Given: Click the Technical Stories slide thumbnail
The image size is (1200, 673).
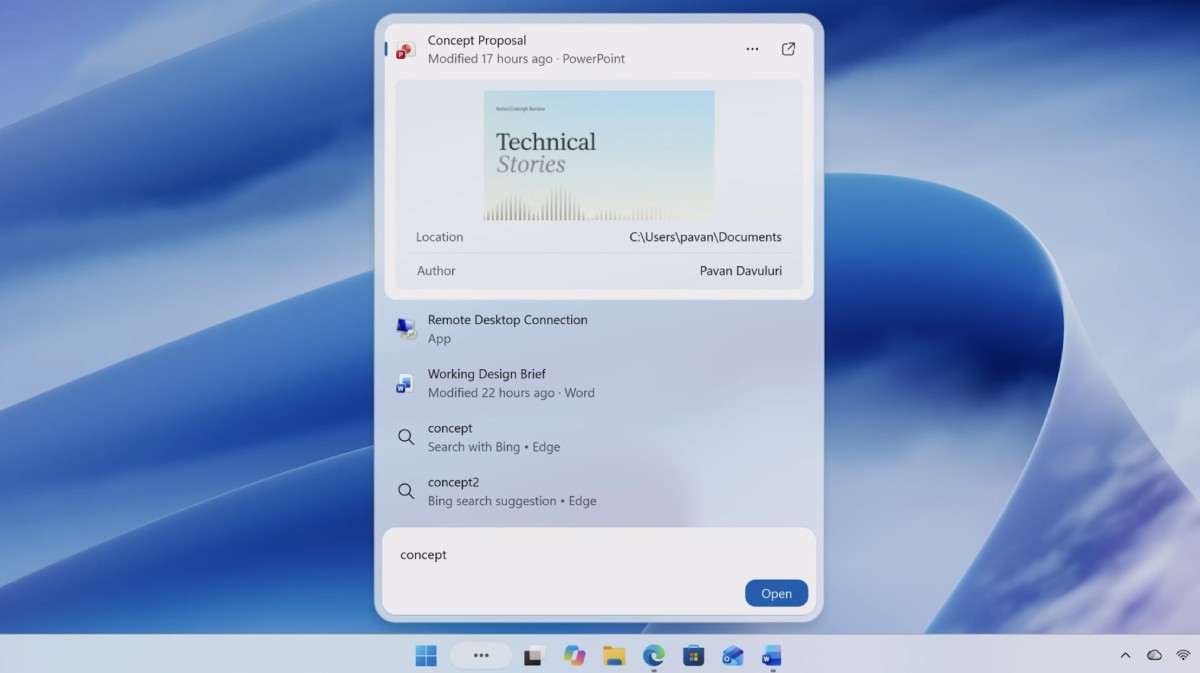Looking at the screenshot, I should point(599,155).
